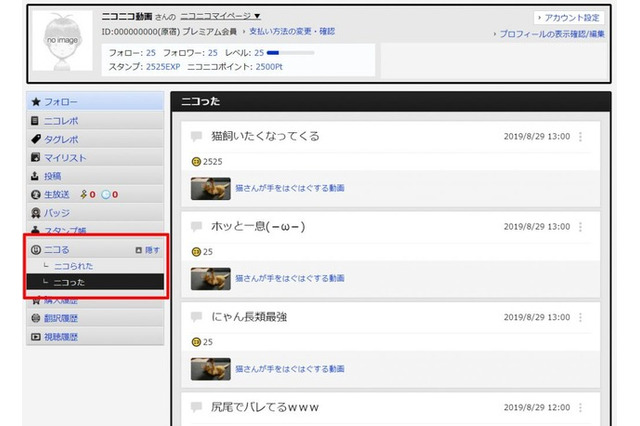Image resolution: width=640 pixels, height=426 pixels.
Task: Click comment bubble icon beside ホッと一息
Action: (196, 226)
